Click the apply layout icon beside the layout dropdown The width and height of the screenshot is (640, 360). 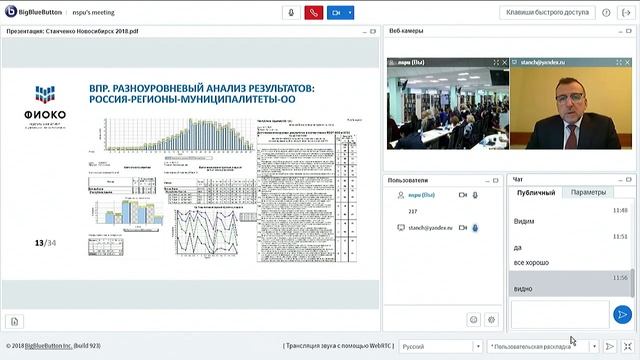point(610,347)
